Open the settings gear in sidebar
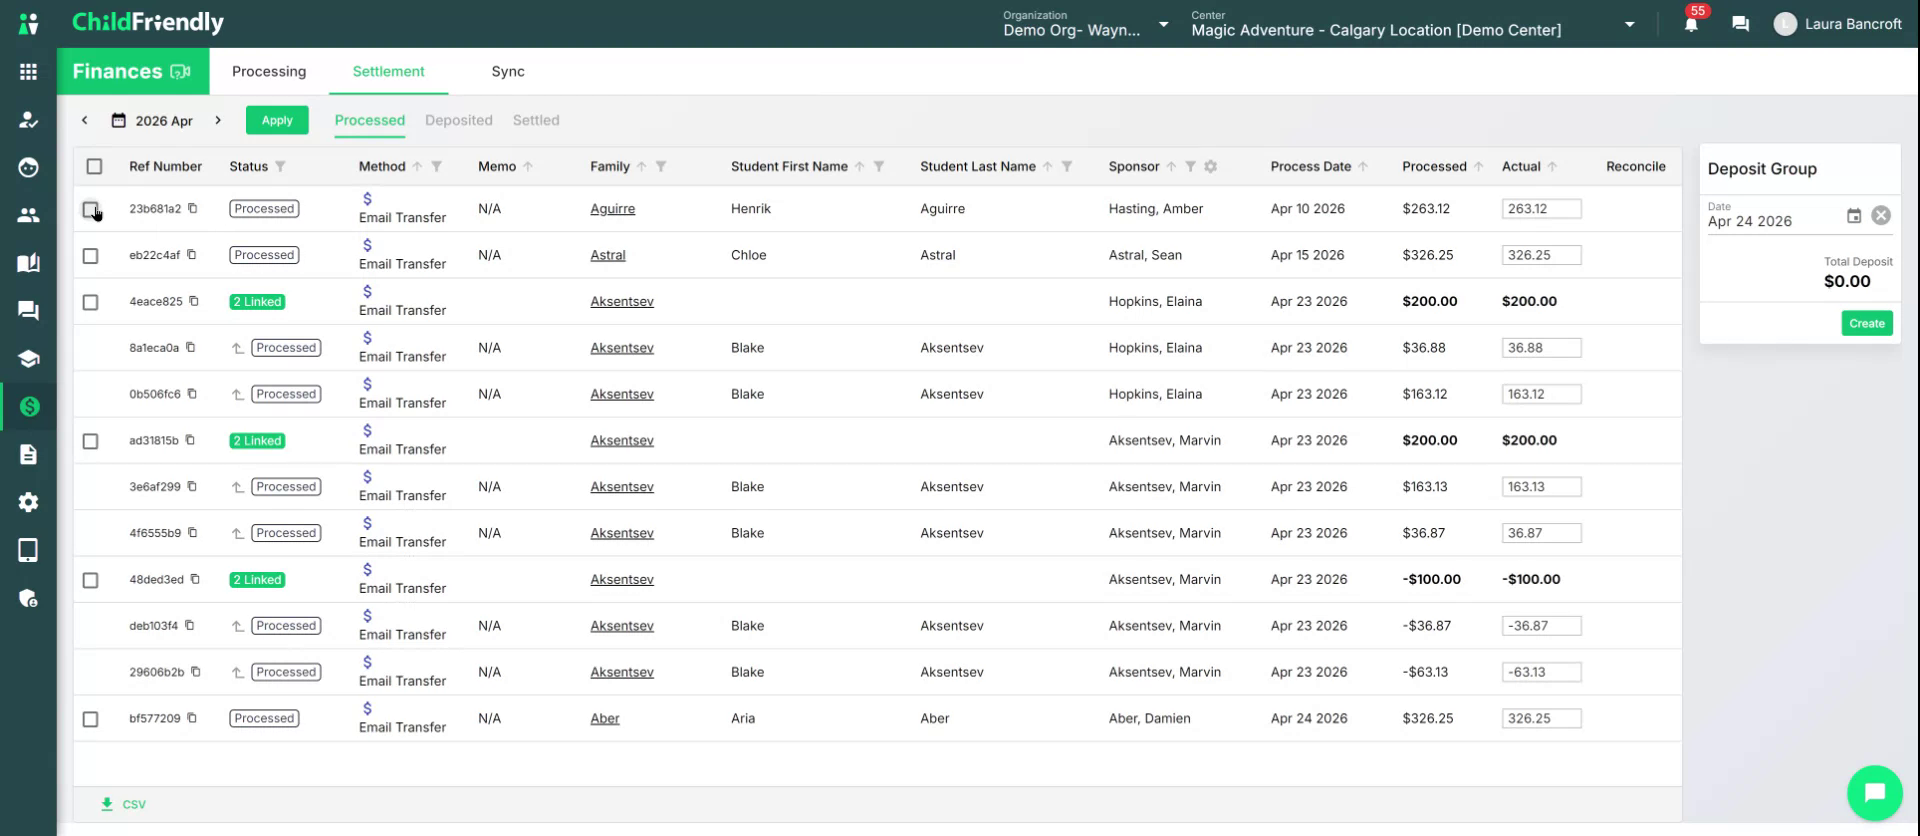The image size is (1920, 836). click(x=28, y=502)
